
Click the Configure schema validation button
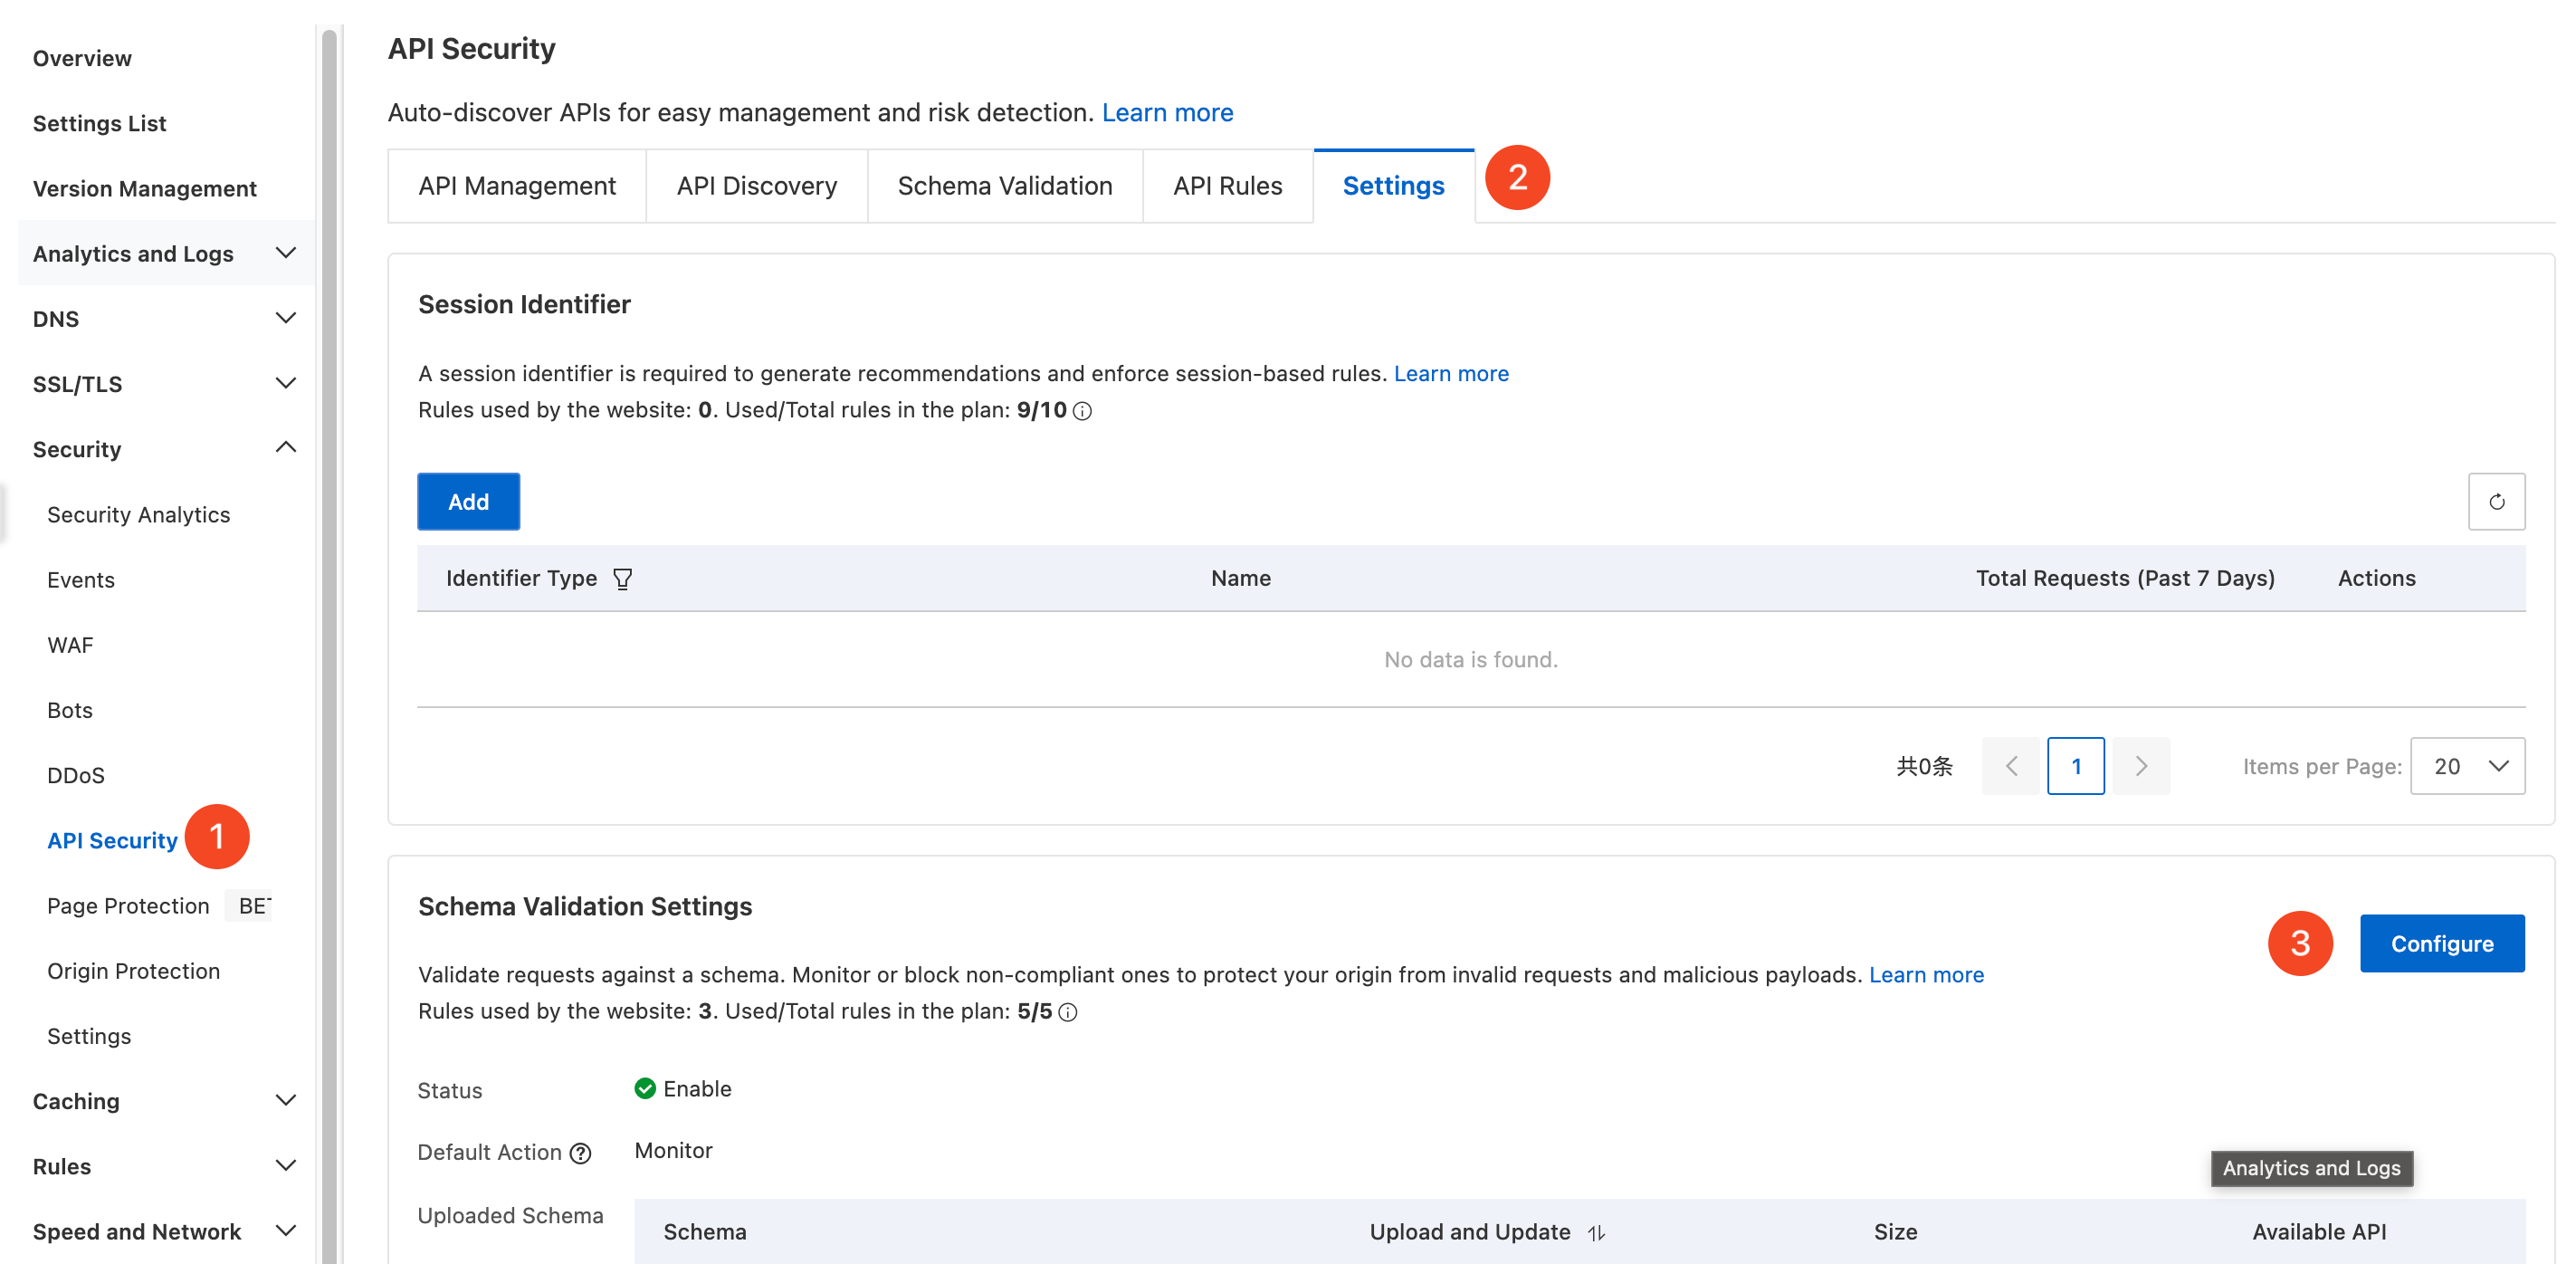2441,943
